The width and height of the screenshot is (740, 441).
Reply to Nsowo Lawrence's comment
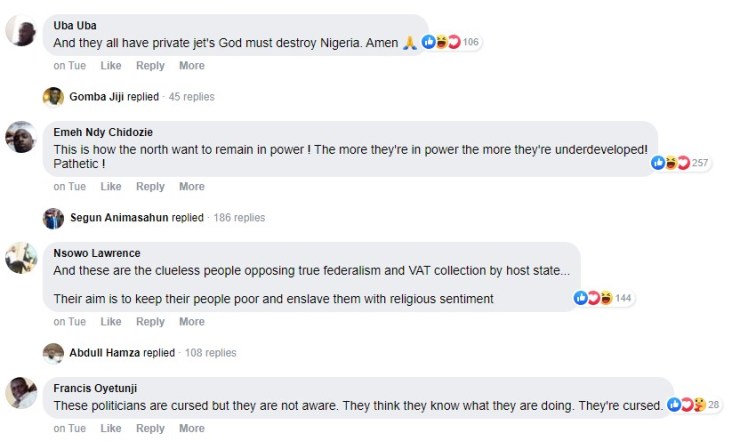150,322
